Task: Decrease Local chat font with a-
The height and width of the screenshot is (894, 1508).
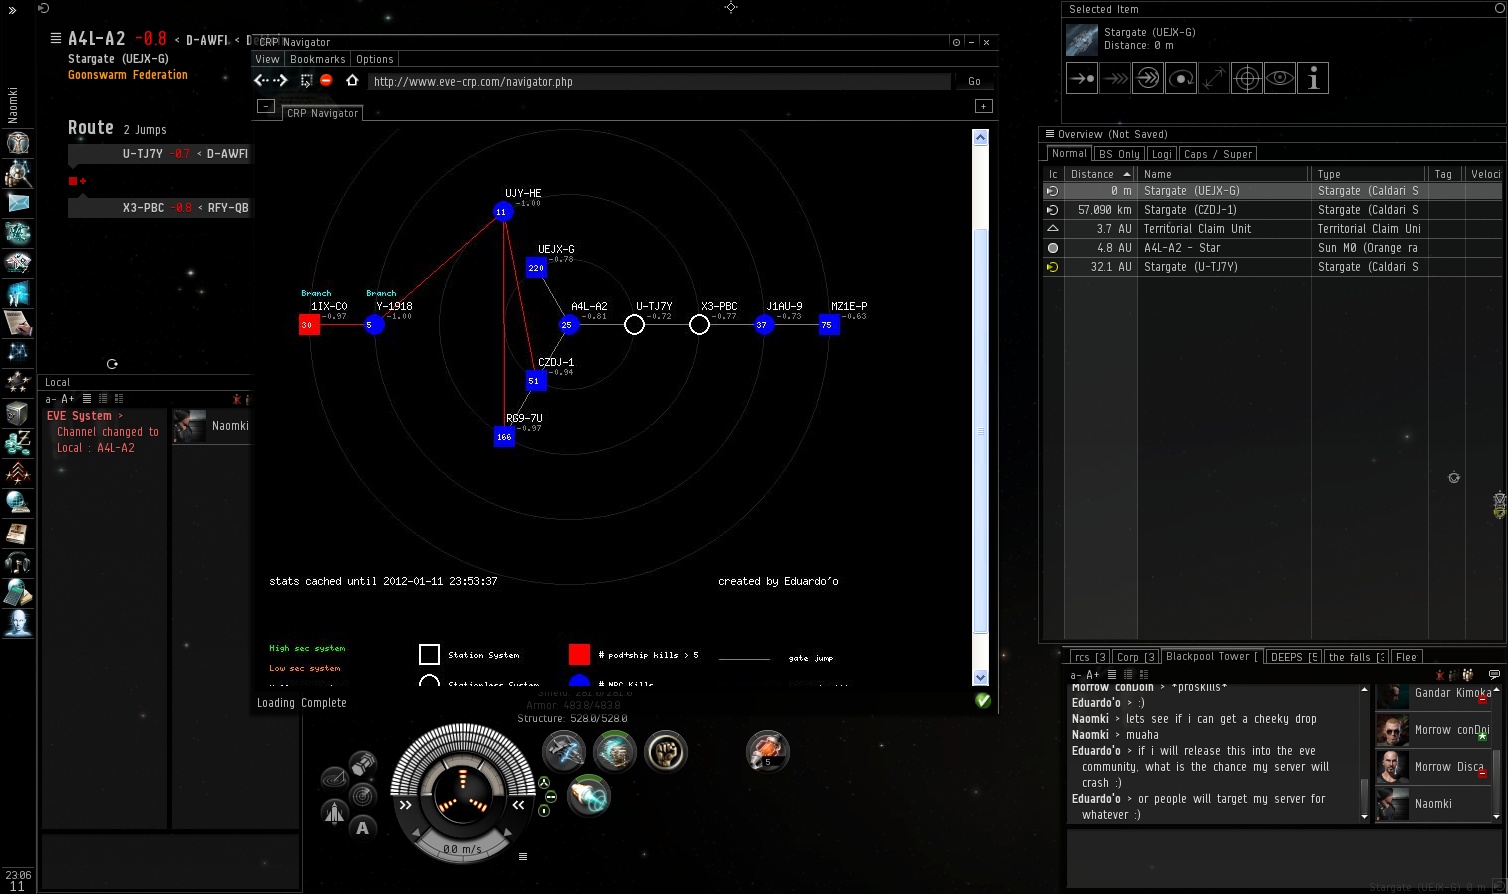Action: (x=52, y=399)
